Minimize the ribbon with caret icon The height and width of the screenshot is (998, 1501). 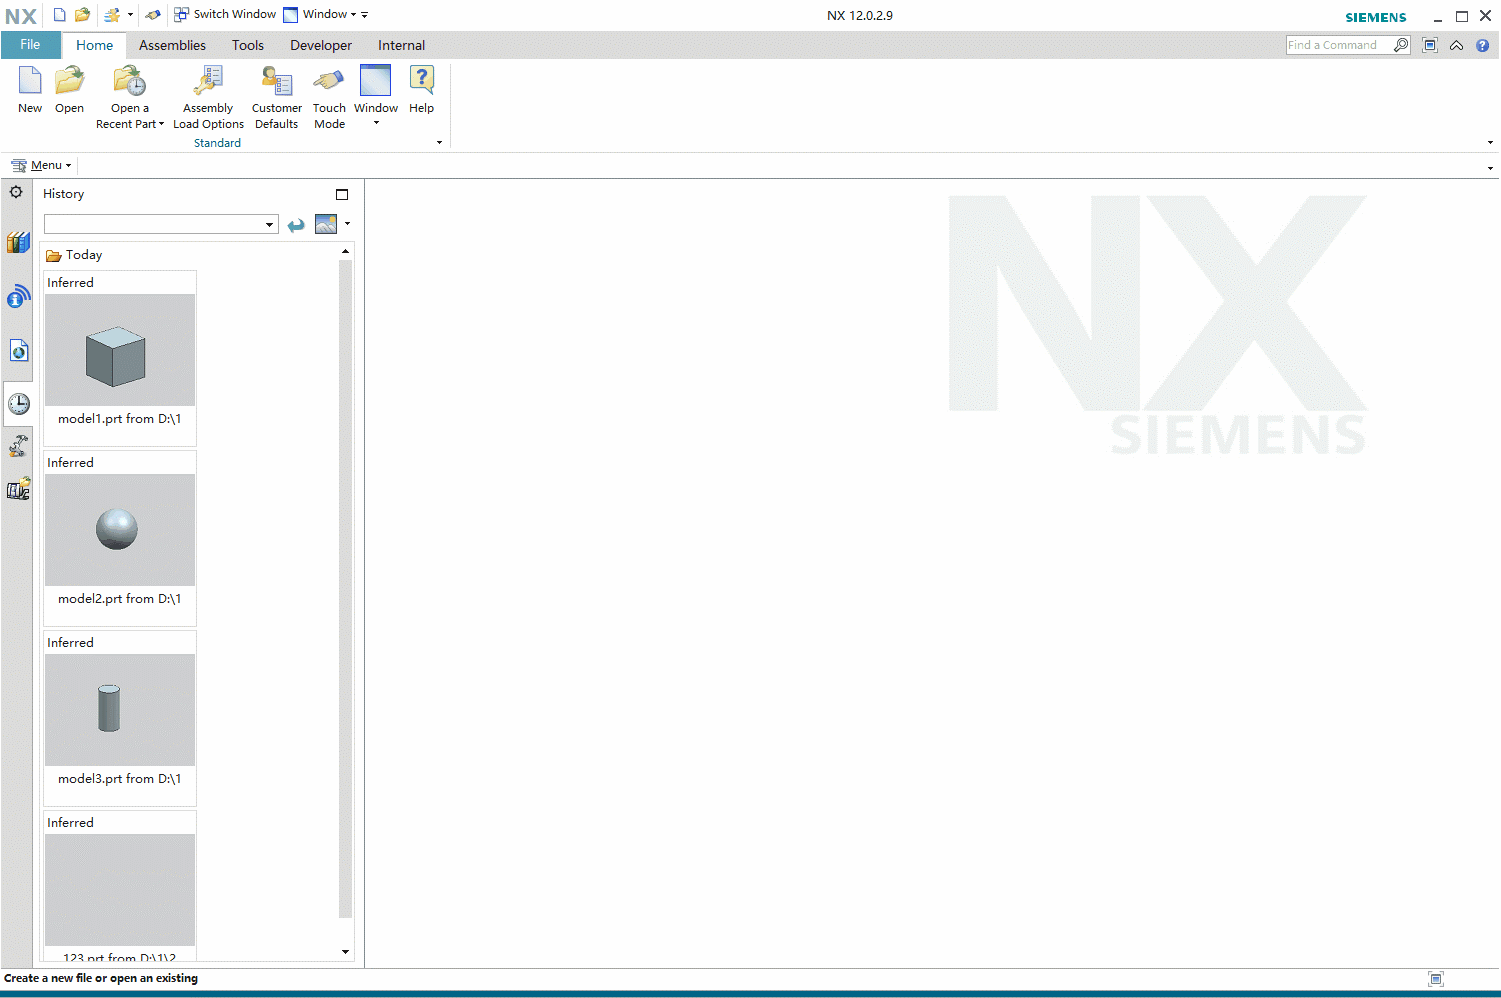1456,45
